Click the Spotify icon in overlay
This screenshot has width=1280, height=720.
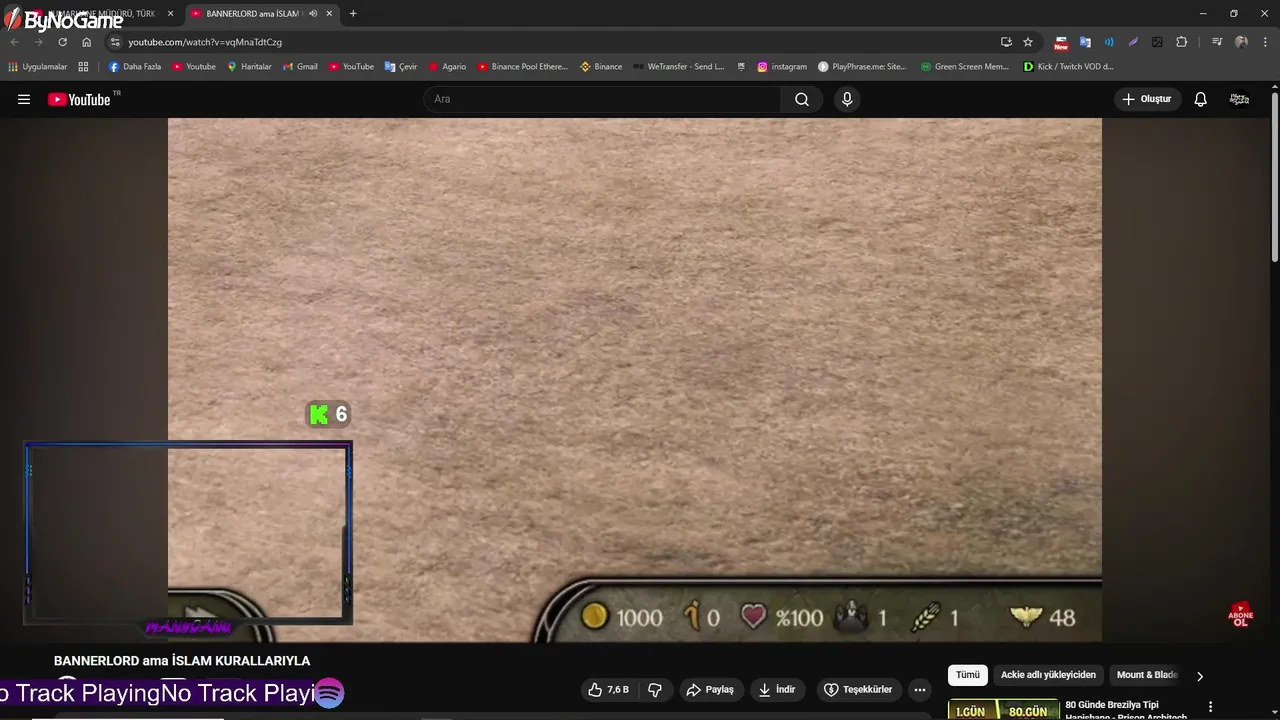pyautogui.click(x=330, y=693)
